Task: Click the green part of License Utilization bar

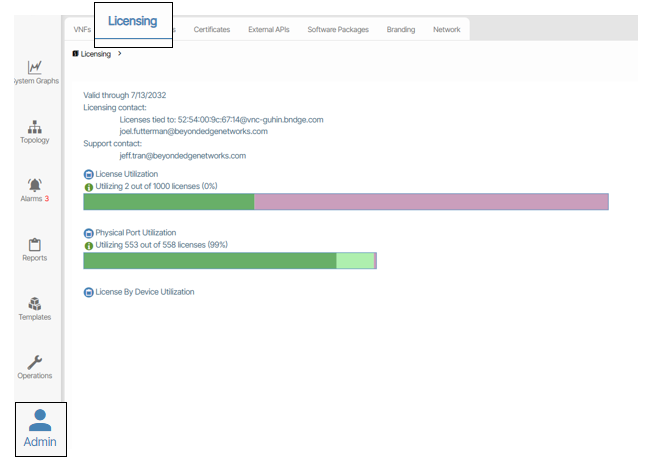Action: point(168,202)
